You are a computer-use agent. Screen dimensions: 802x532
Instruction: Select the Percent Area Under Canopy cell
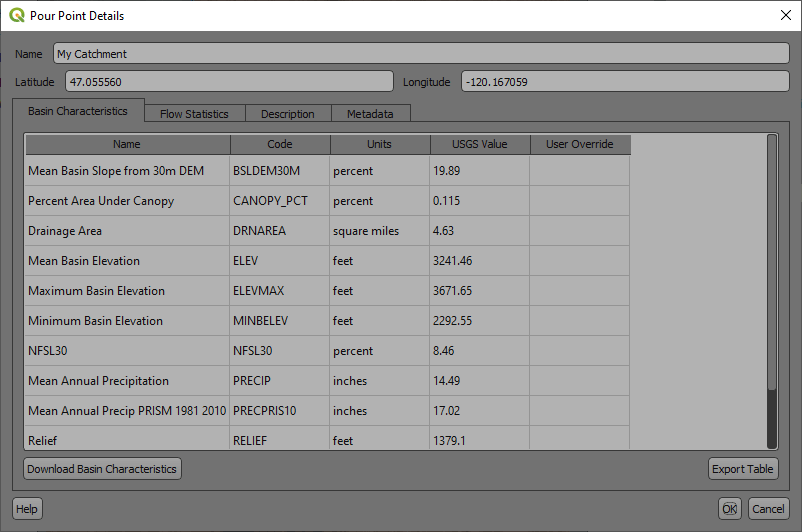[127, 201]
